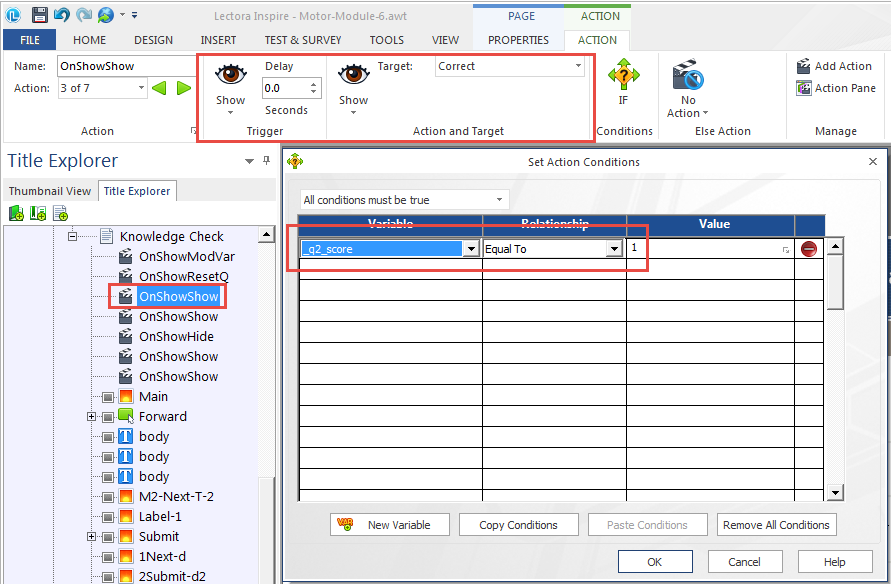
Task: Click the Lectora logo icon at top left
Action: coord(13,15)
